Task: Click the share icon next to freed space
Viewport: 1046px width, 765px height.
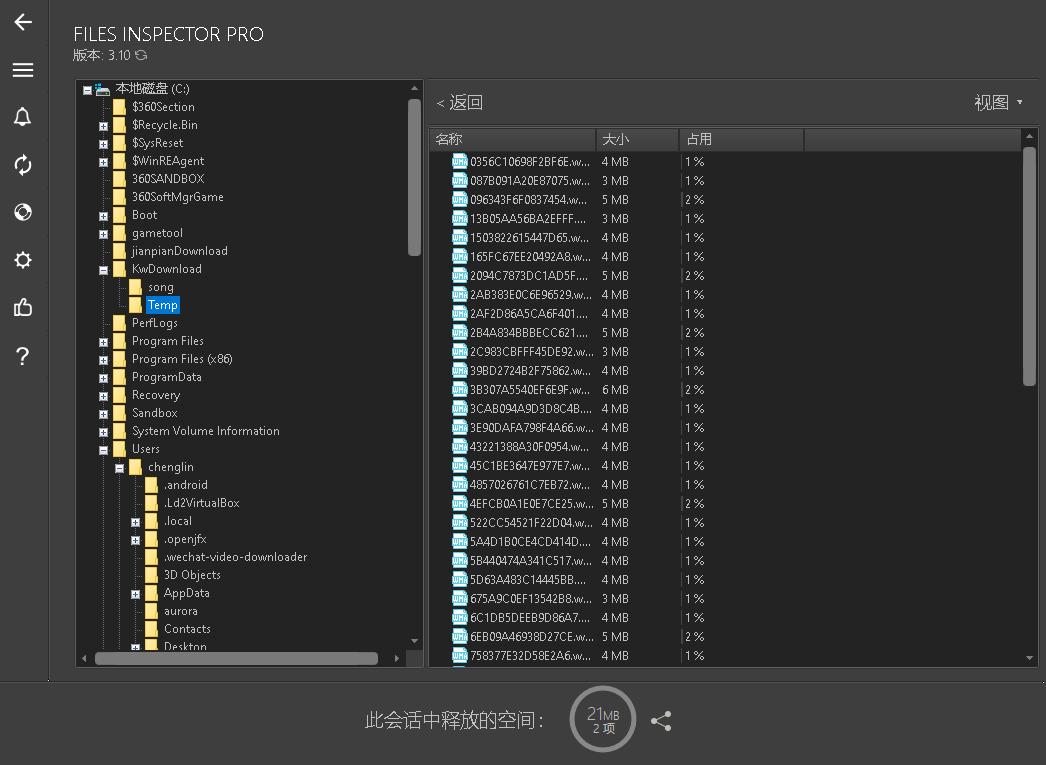Action: pos(661,719)
